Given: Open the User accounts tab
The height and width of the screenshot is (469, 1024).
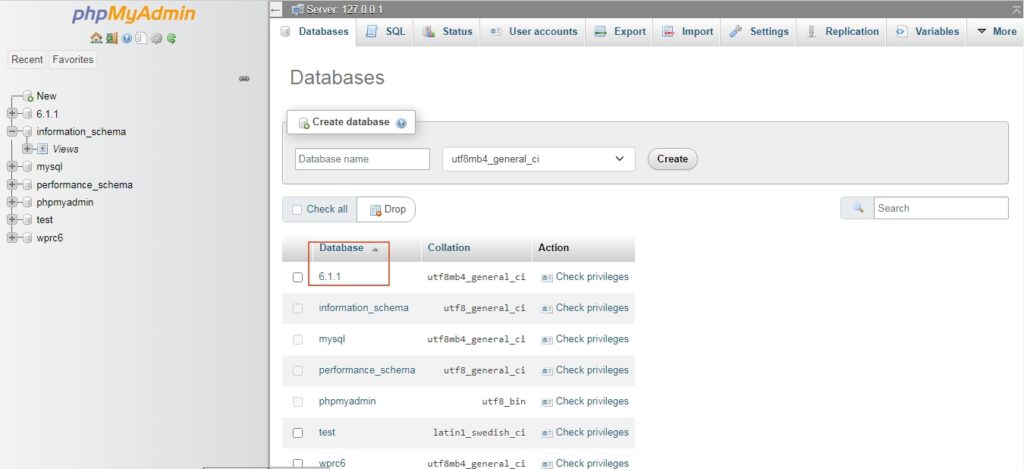Looking at the screenshot, I should (533, 31).
